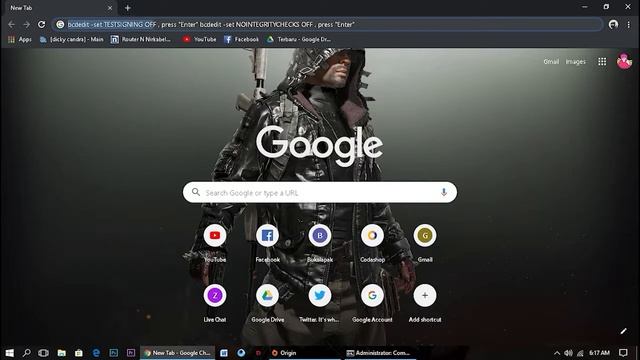This screenshot has height=360, width=640.
Task: Open the Gmail shortcut tile
Action: [425, 243]
